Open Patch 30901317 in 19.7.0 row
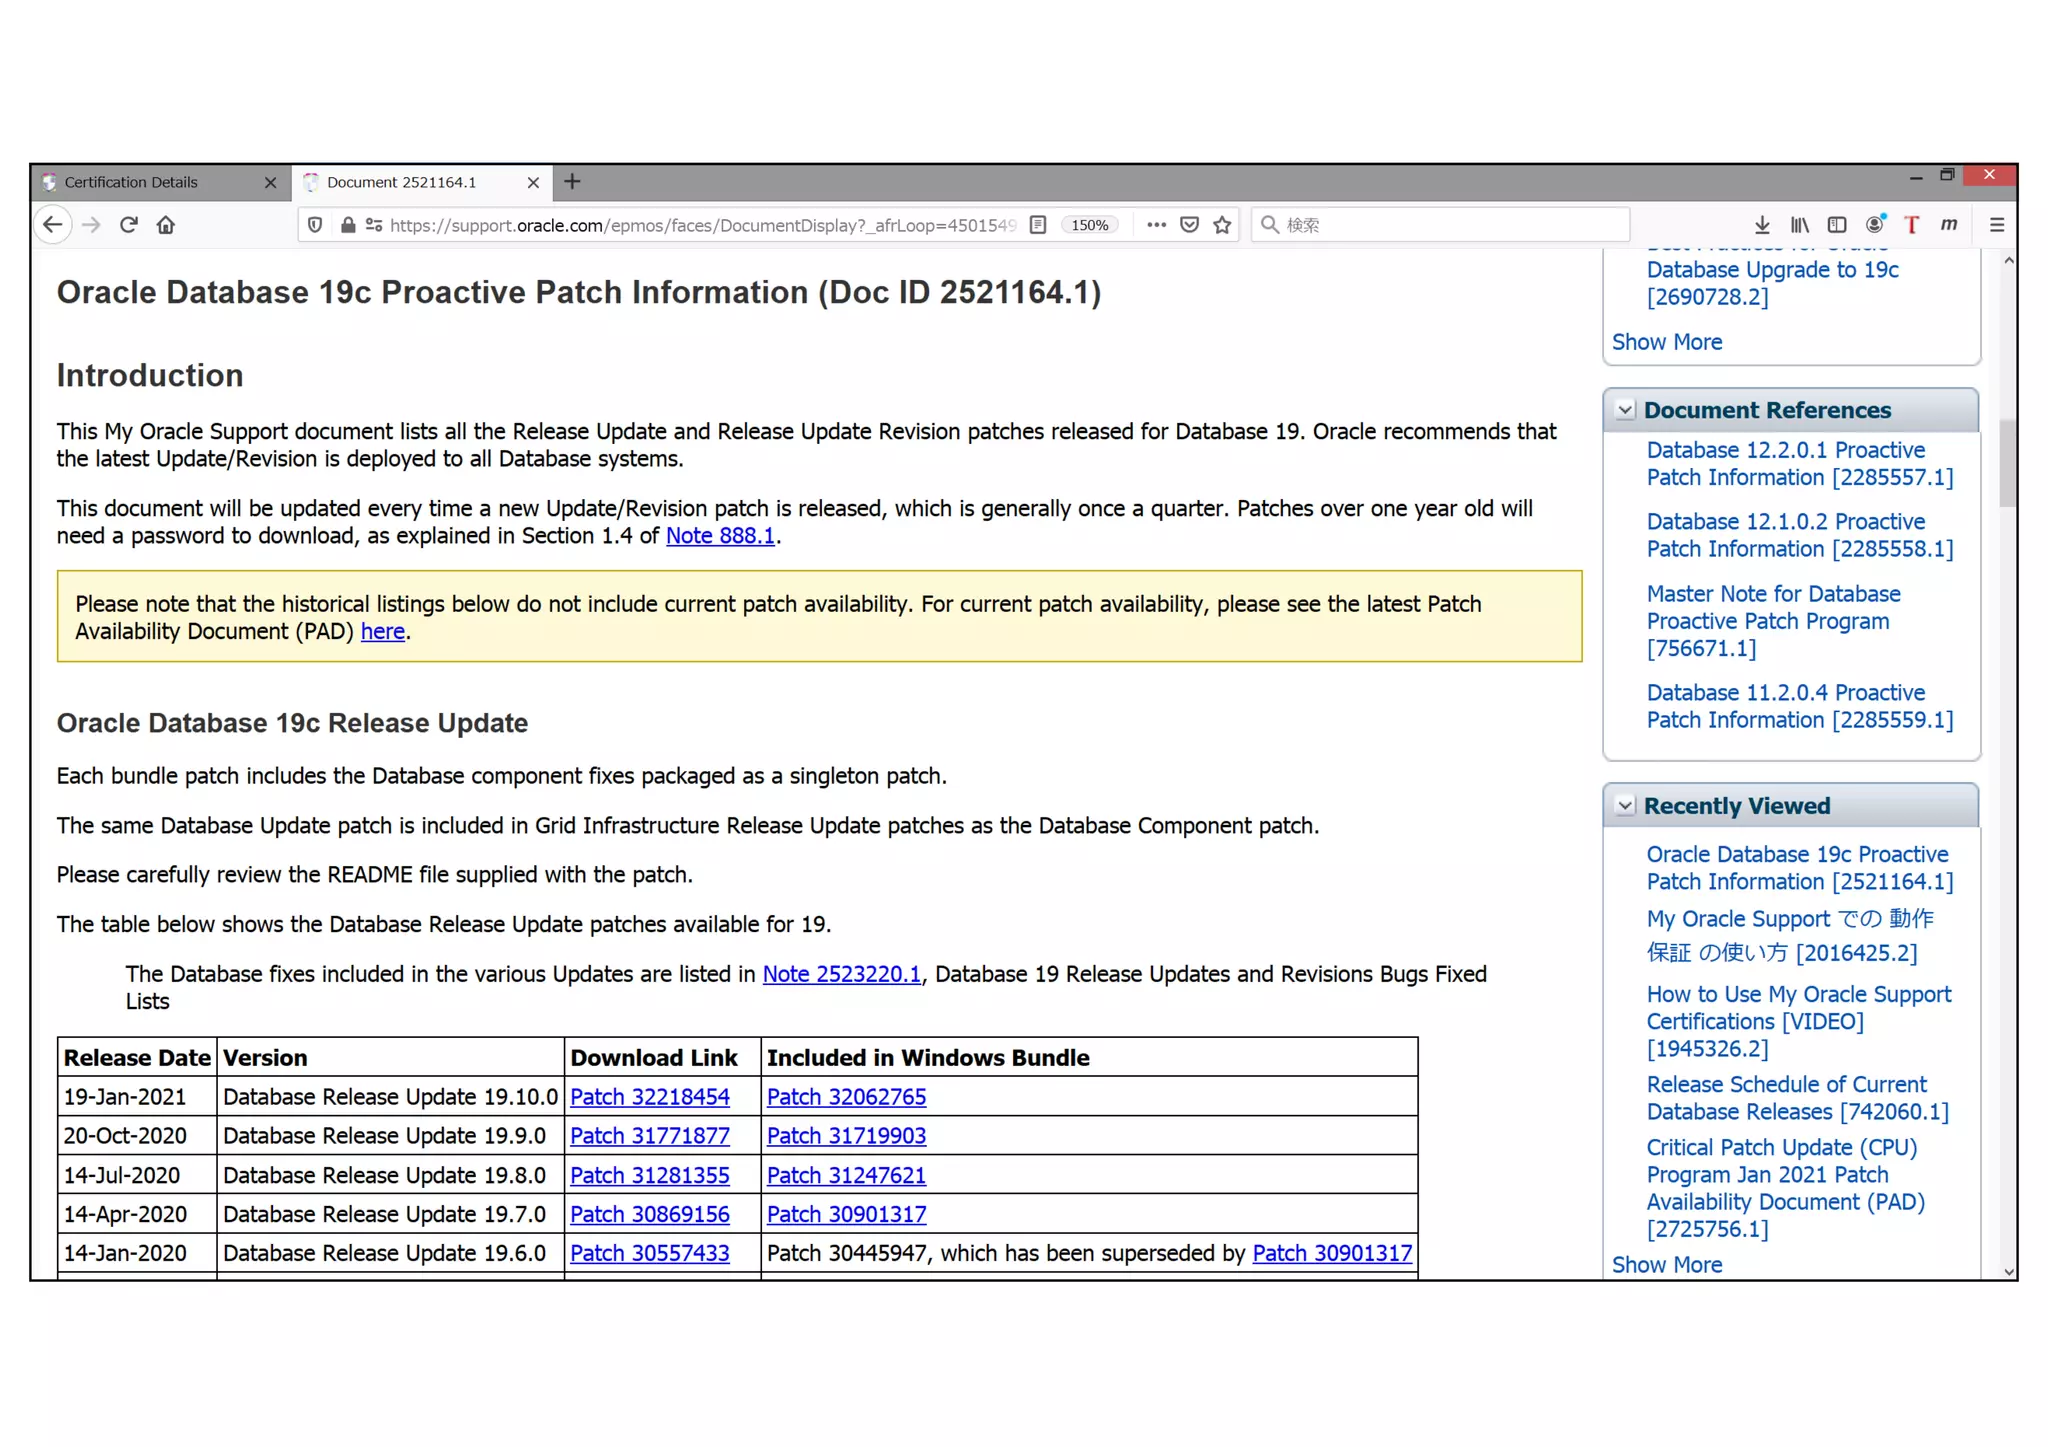2048x1447 pixels. [846, 1215]
